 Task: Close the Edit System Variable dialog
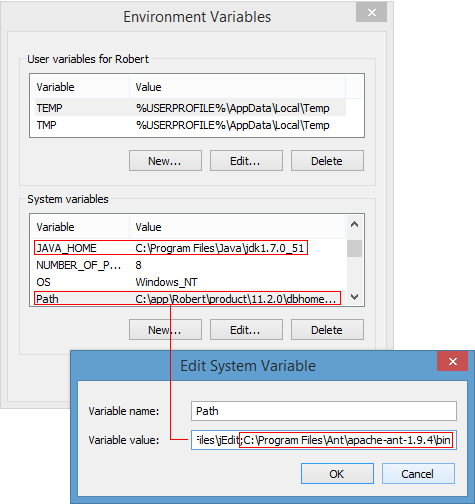[452, 361]
